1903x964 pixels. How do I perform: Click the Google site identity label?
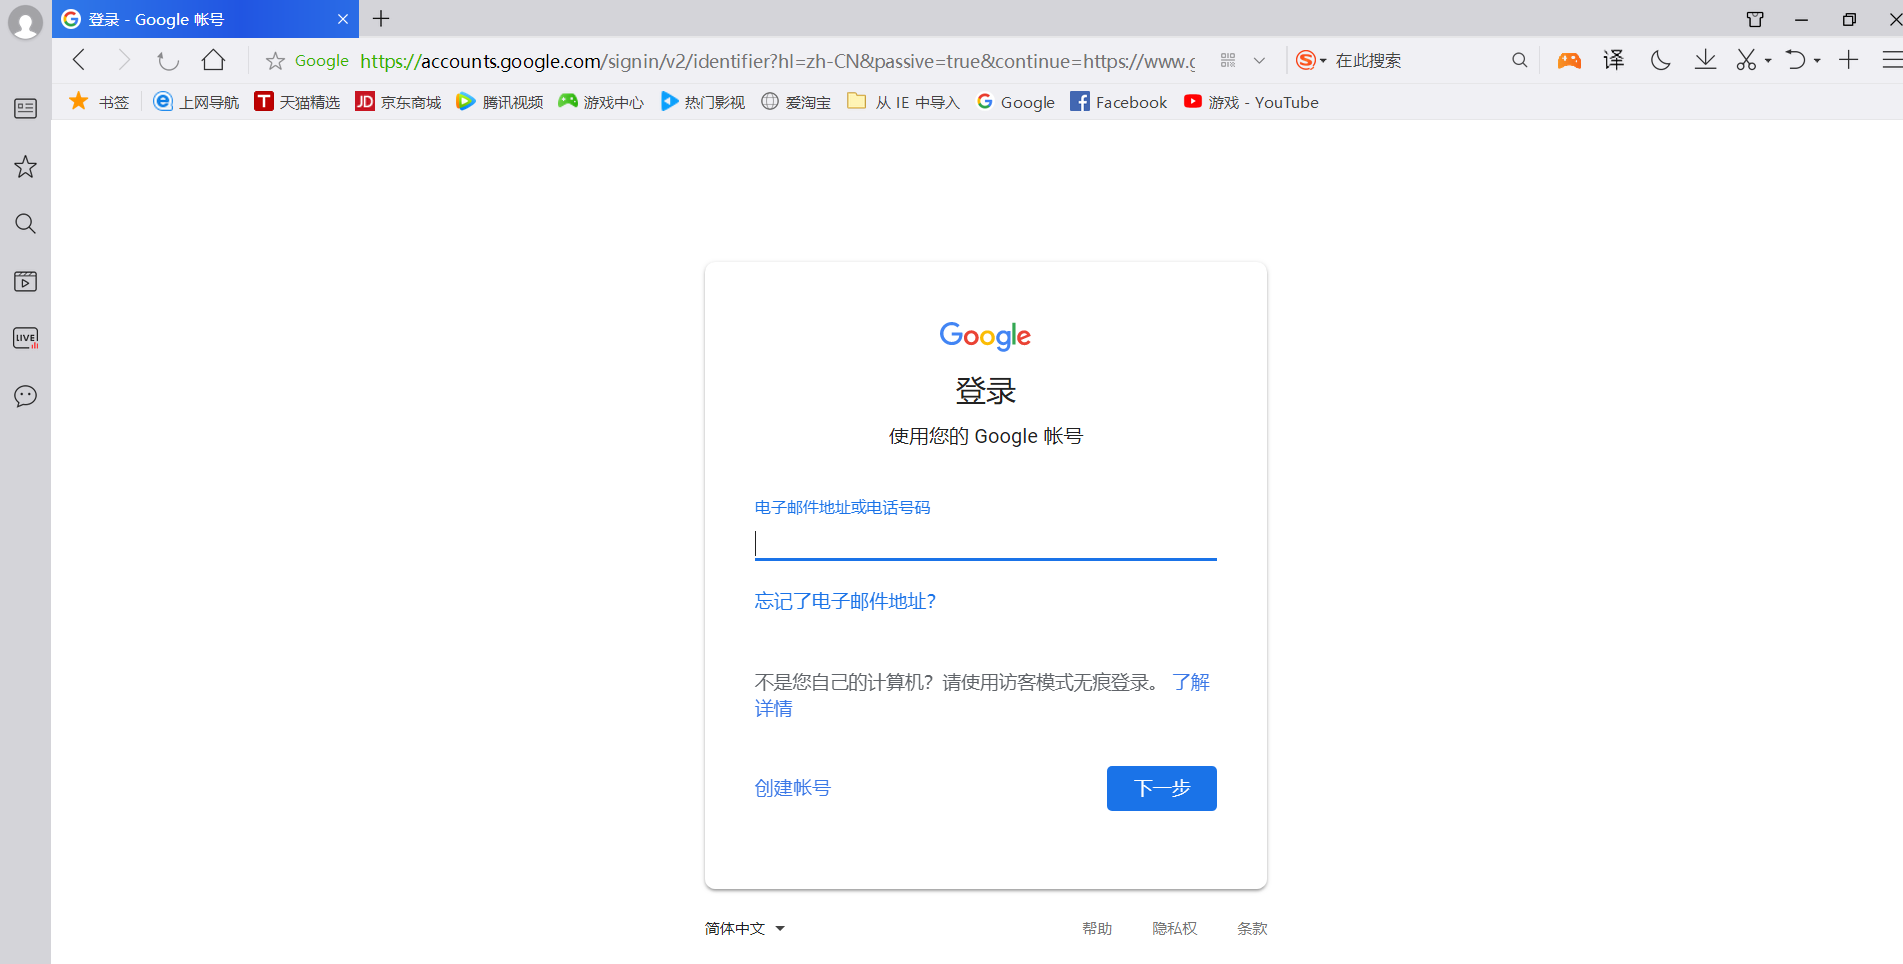tap(322, 61)
